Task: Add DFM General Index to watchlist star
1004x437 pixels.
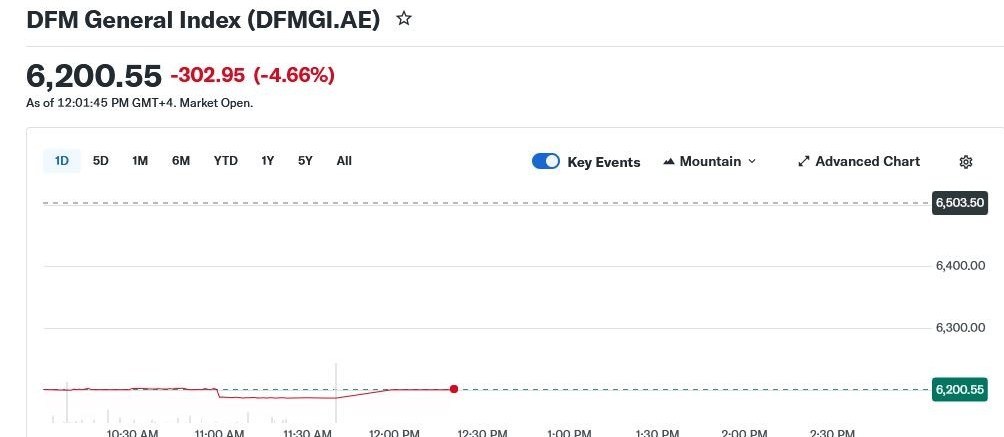Action: tap(404, 19)
